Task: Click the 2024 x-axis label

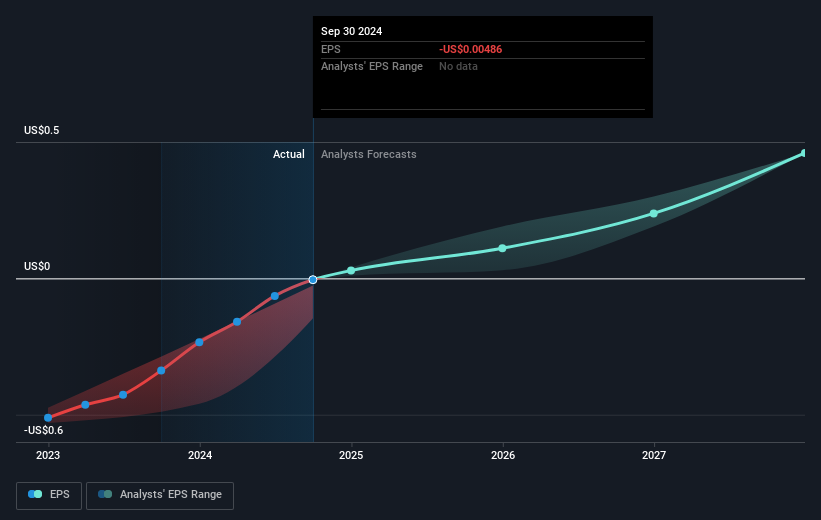Action: tap(200, 455)
